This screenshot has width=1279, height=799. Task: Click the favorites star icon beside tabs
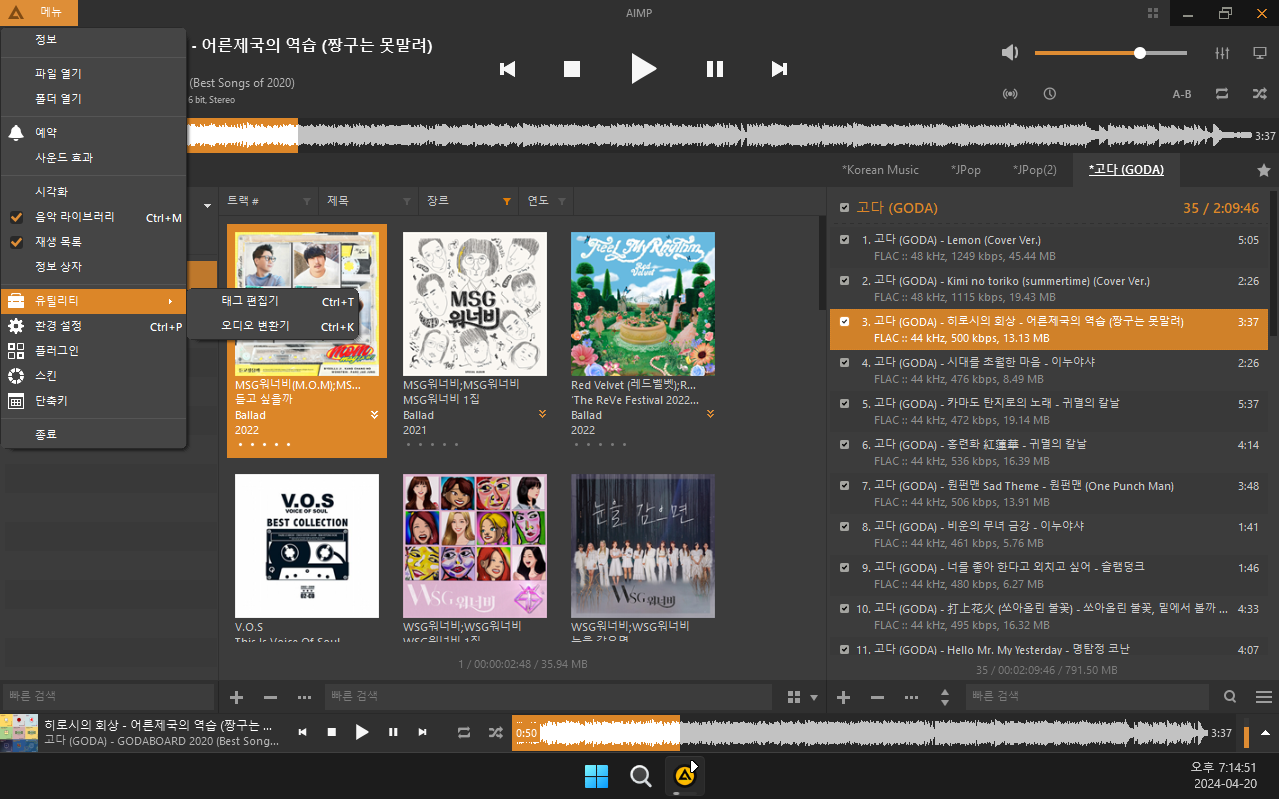coord(1263,170)
